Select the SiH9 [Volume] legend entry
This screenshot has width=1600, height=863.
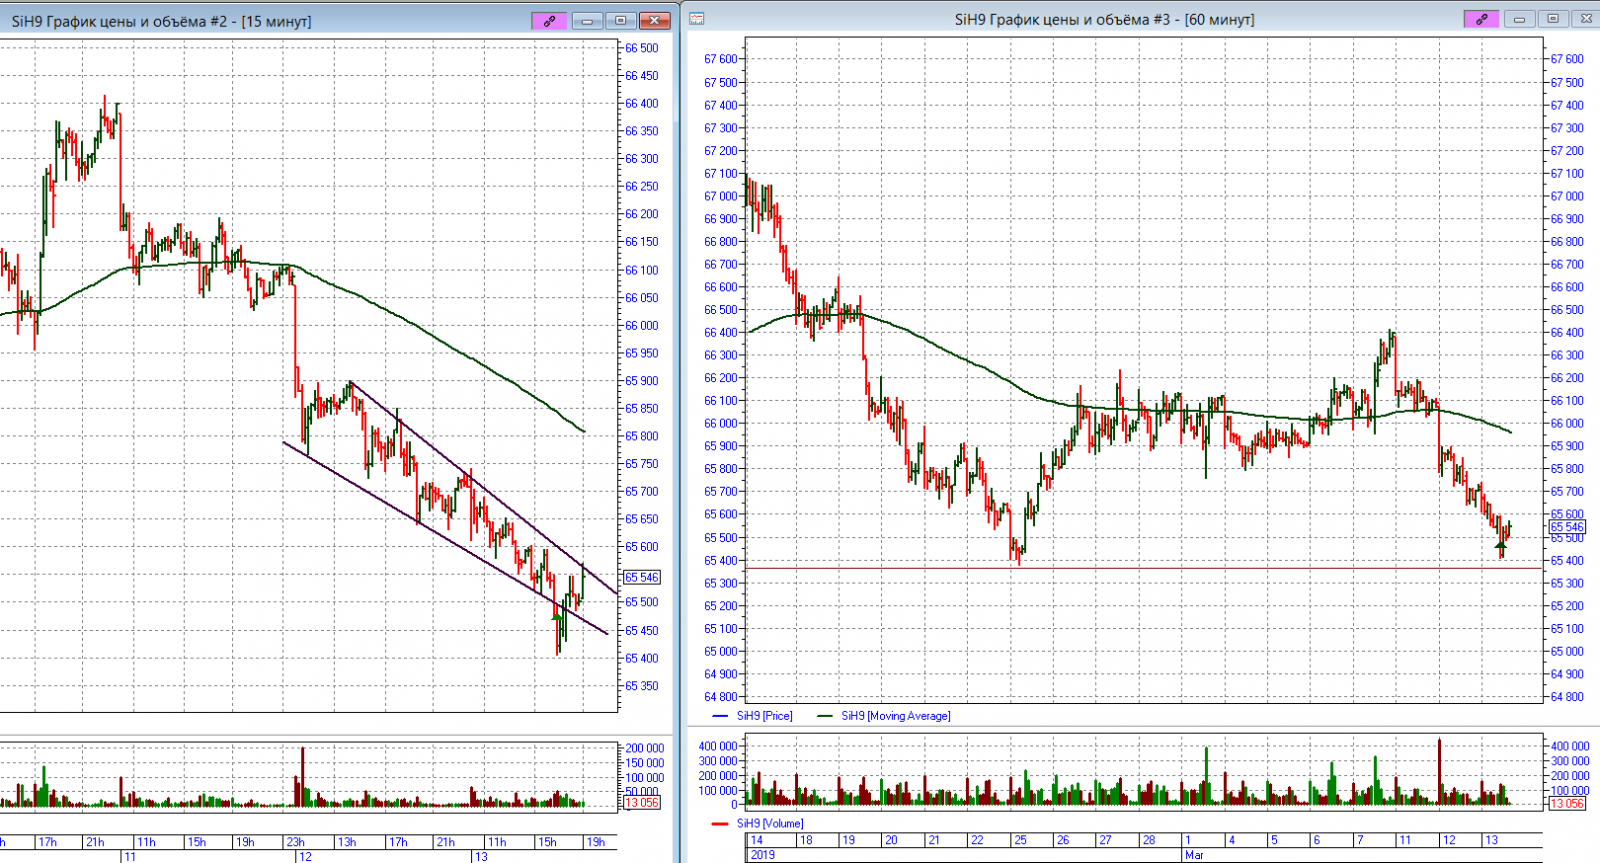click(x=770, y=824)
